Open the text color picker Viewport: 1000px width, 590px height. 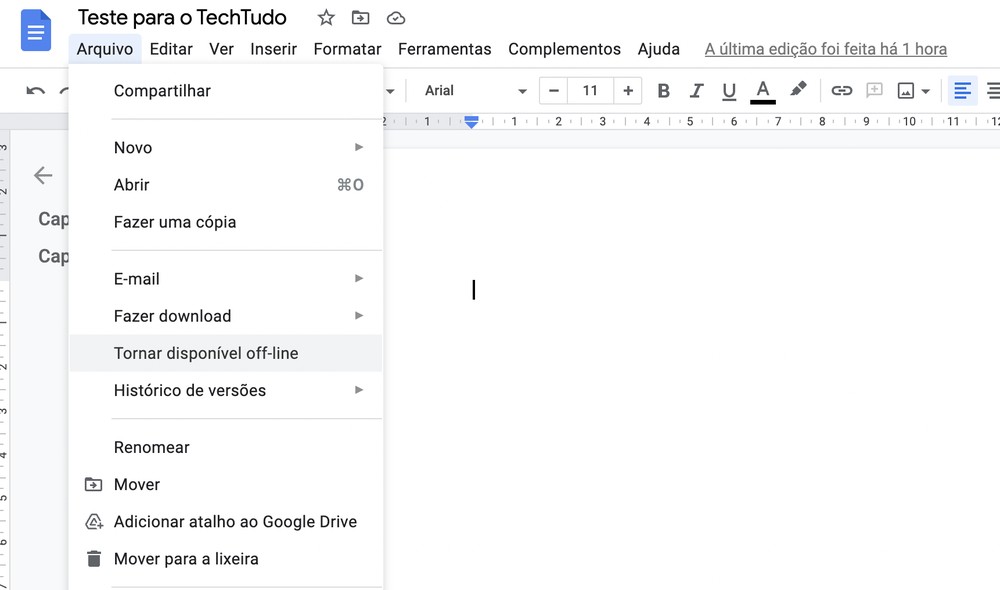click(762, 90)
